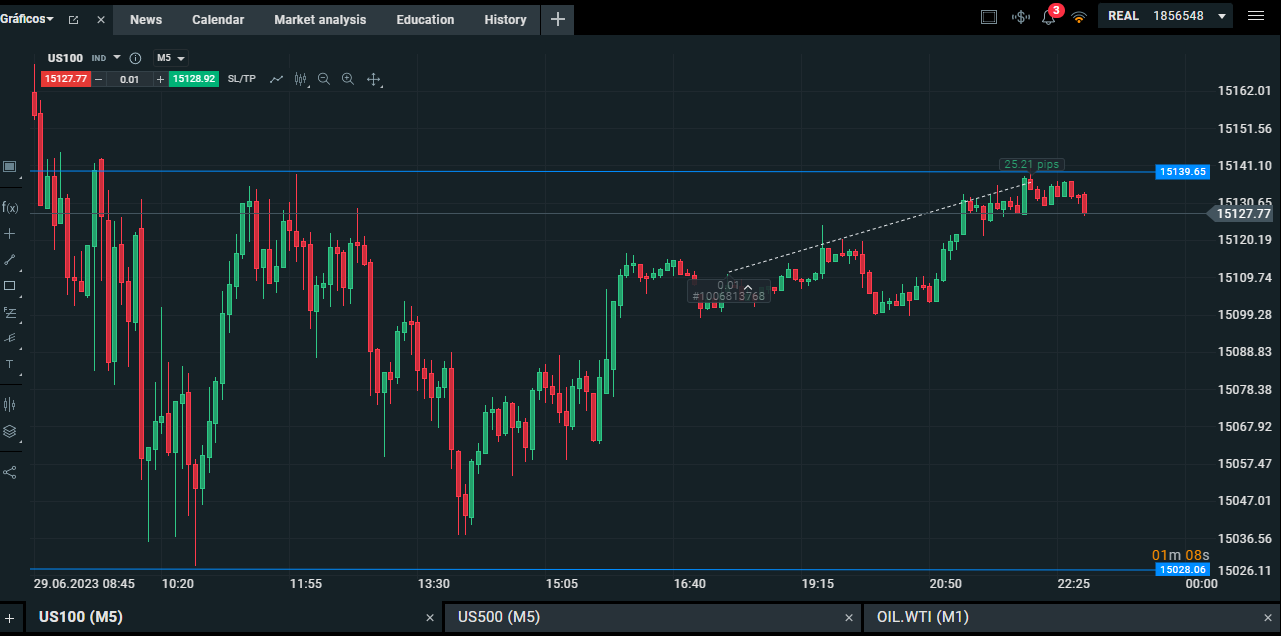Screen dimensions: 1281x636
Task: Sell at red 15127.77 price button
Action: 66,79
